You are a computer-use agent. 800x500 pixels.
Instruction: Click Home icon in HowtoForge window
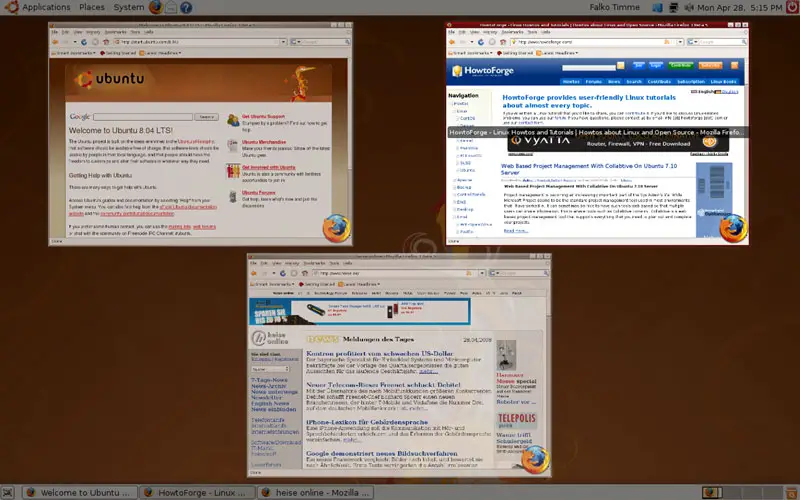click(x=503, y=42)
